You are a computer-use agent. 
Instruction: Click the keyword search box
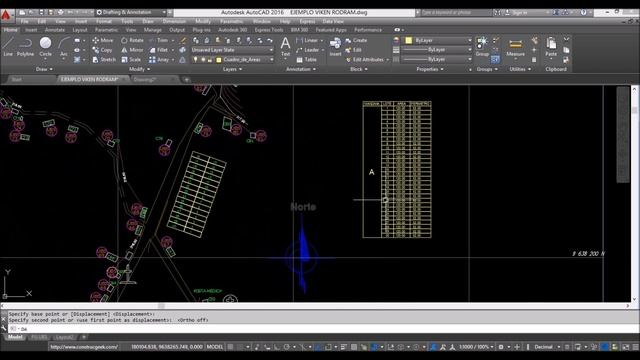pyautogui.click(x=456, y=13)
